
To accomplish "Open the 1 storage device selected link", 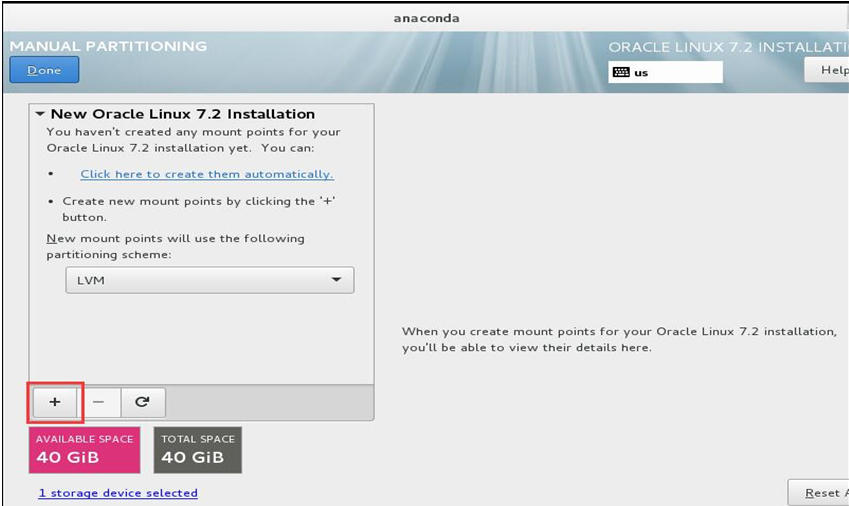I will click(x=118, y=493).
